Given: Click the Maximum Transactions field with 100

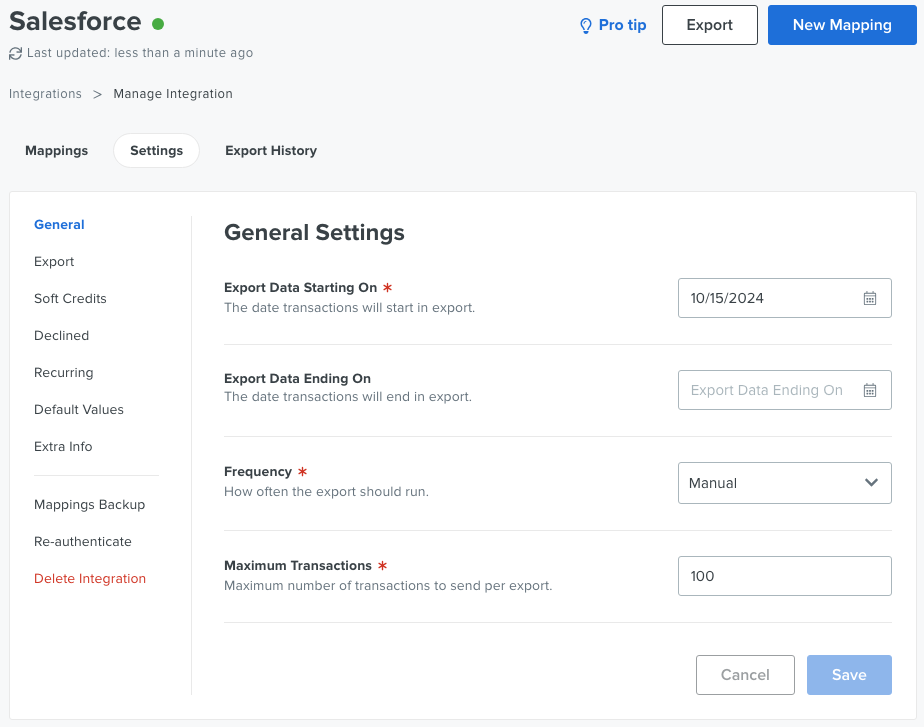Looking at the screenshot, I should click(x=784, y=576).
